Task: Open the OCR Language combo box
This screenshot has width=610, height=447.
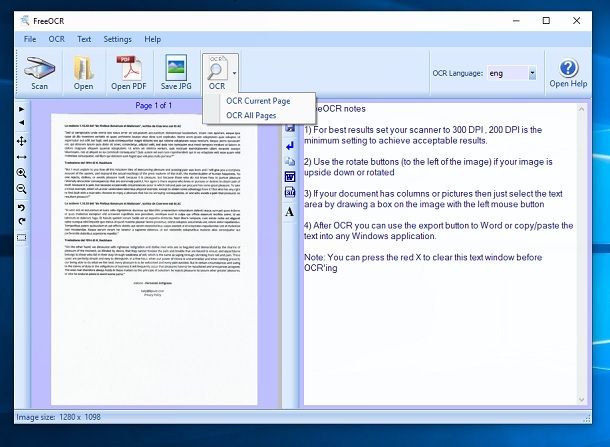Action: point(512,73)
